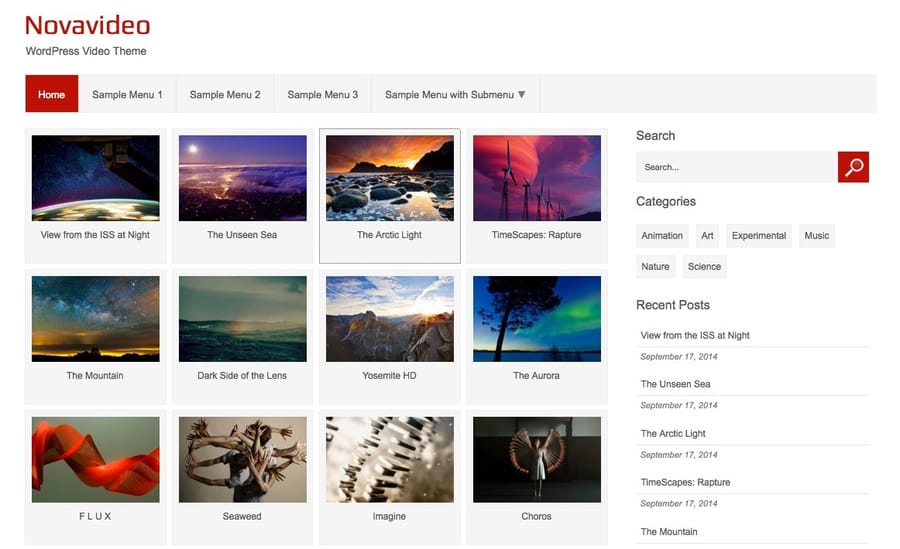Select the Nature category tag
Image resolution: width=900 pixels, height=549 pixels.
(655, 266)
